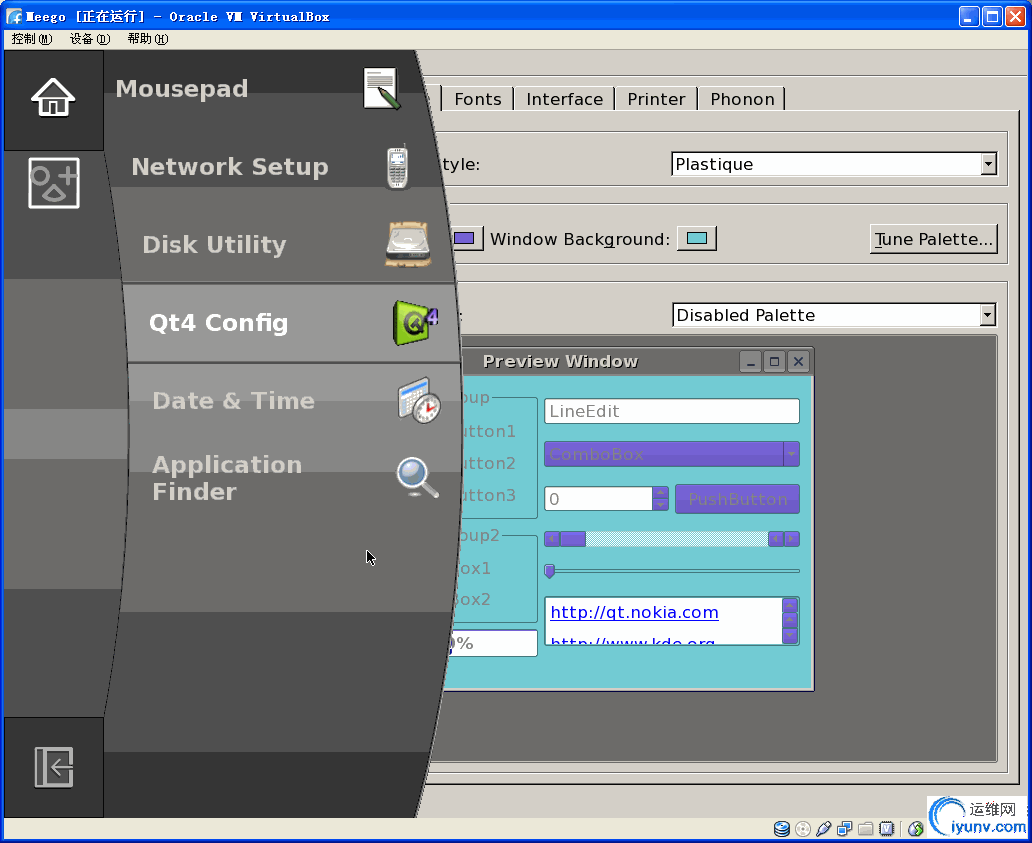
Task: Click the network adapters indicator in status bar
Action: pos(844,829)
